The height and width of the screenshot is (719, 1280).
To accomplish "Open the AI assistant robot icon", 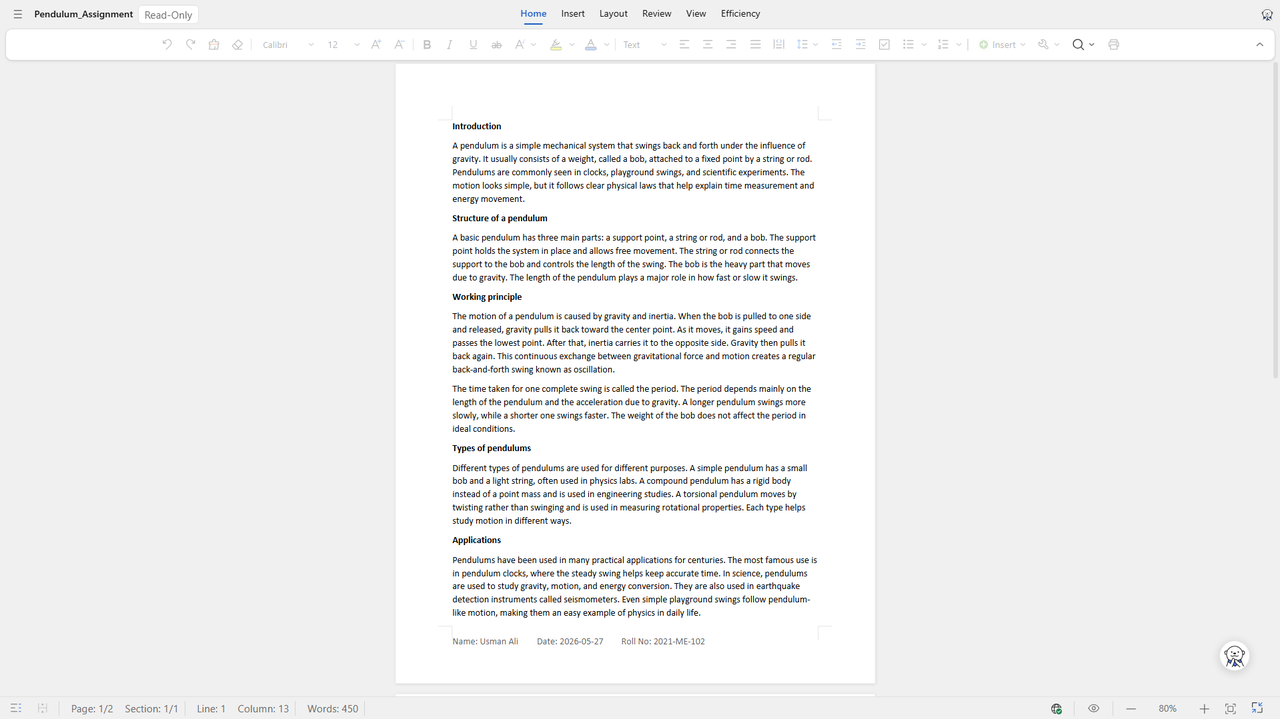I will click(x=1235, y=656).
